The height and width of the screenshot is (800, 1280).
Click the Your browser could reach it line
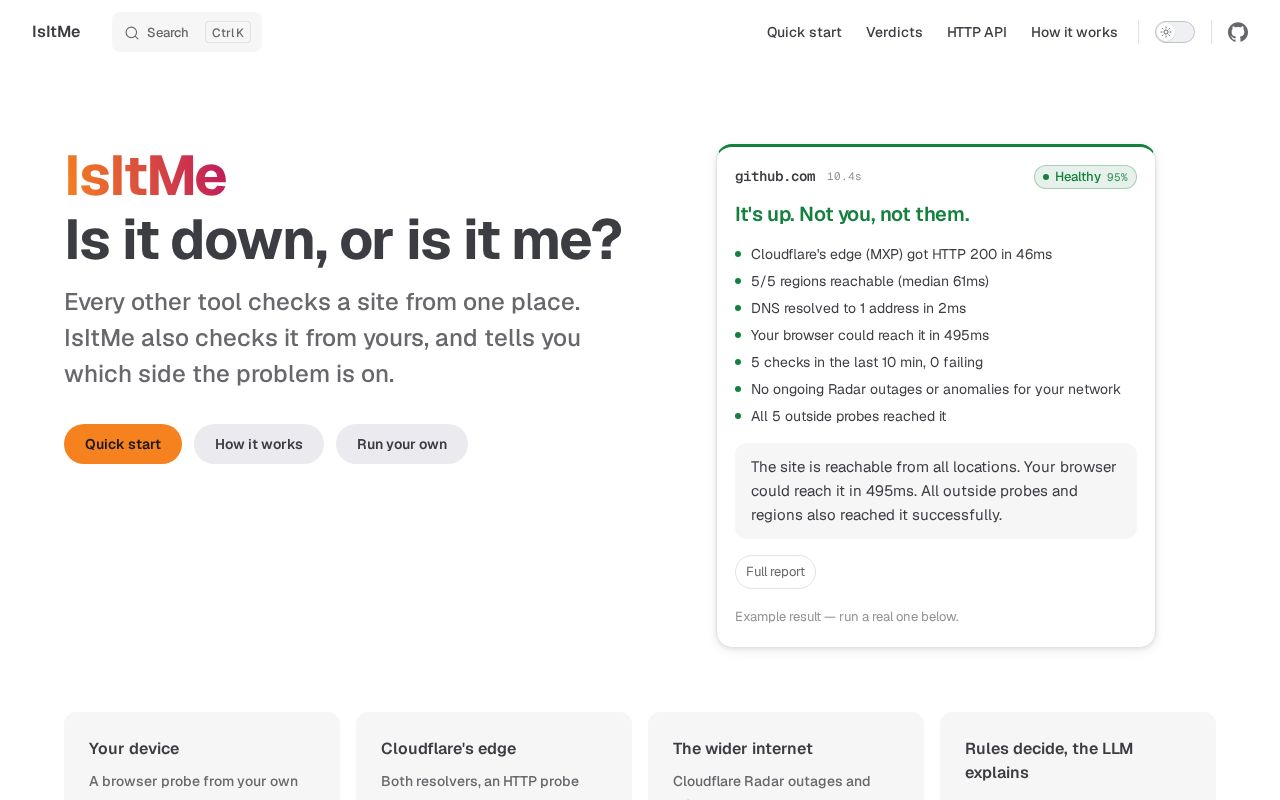click(870, 335)
